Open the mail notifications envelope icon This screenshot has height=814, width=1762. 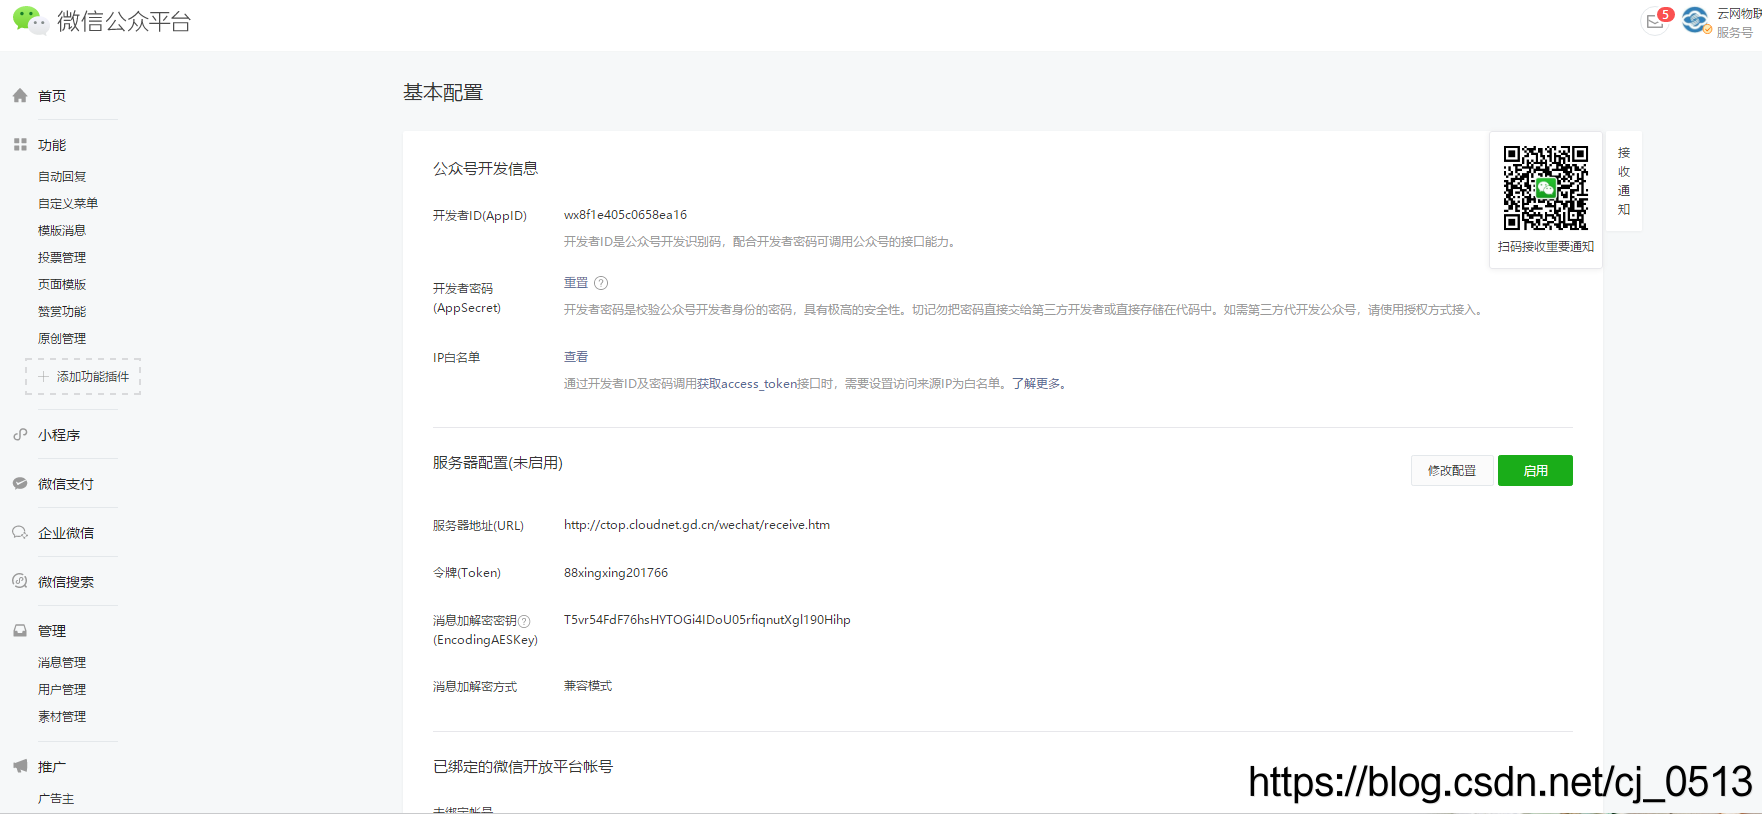coord(1655,22)
